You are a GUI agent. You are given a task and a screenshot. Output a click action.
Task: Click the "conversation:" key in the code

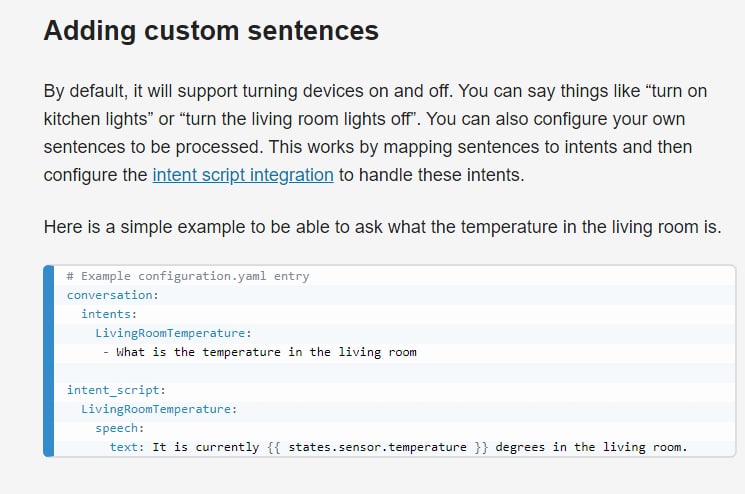pos(112,295)
